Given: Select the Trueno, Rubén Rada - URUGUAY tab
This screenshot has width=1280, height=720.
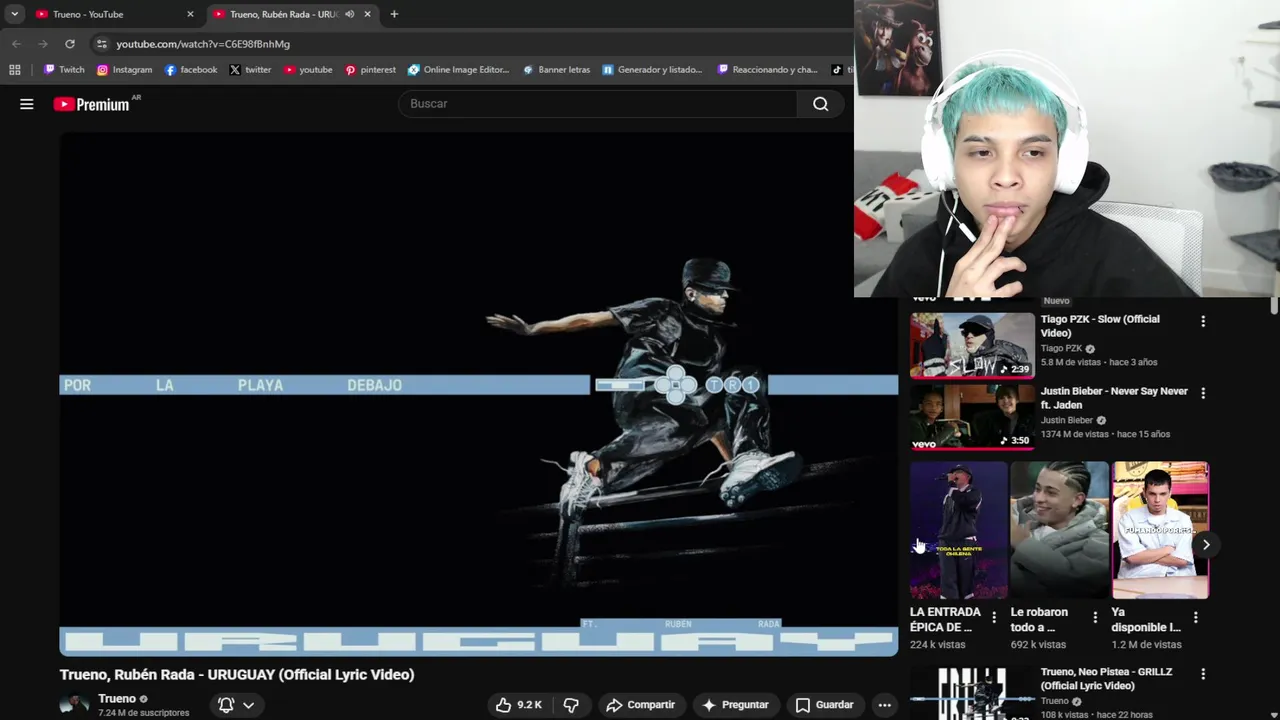Looking at the screenshot, I should pyautogui.click(x=283, y=14).
